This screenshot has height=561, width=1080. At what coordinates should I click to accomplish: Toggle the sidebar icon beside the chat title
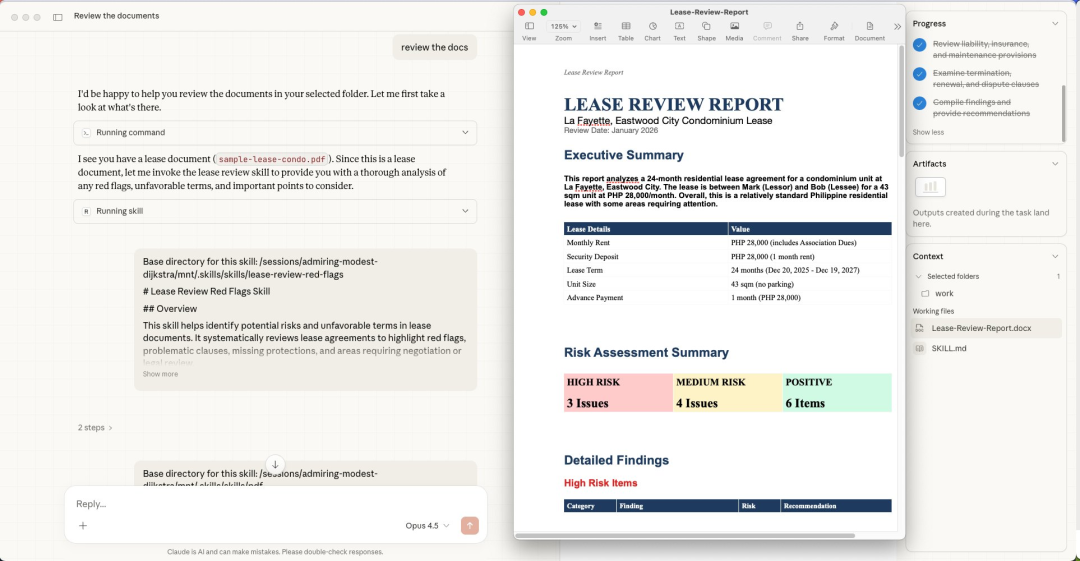click(57, 17)
